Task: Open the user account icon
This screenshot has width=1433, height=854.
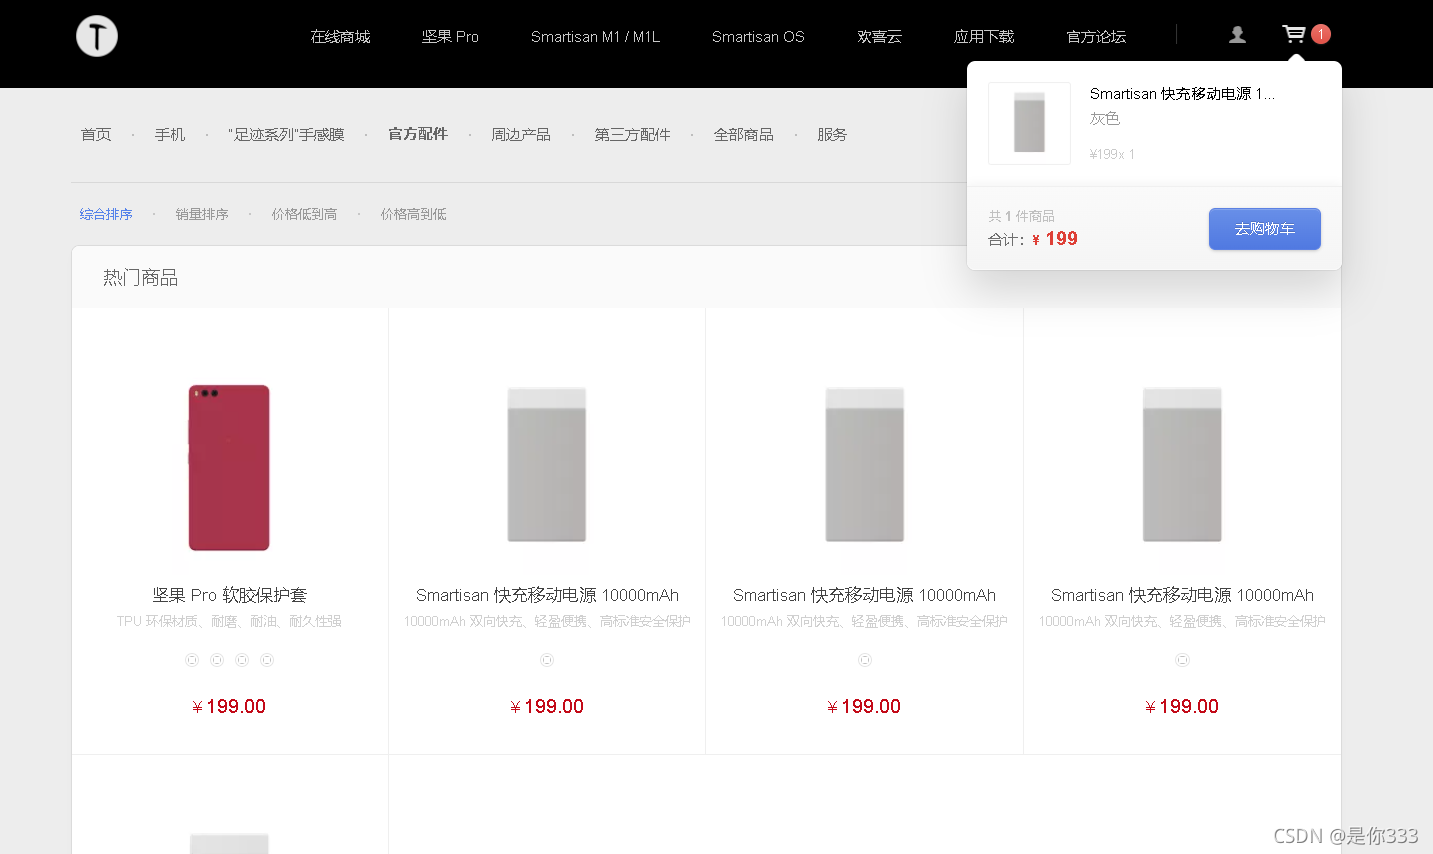Action: (x=1237, y=35)
